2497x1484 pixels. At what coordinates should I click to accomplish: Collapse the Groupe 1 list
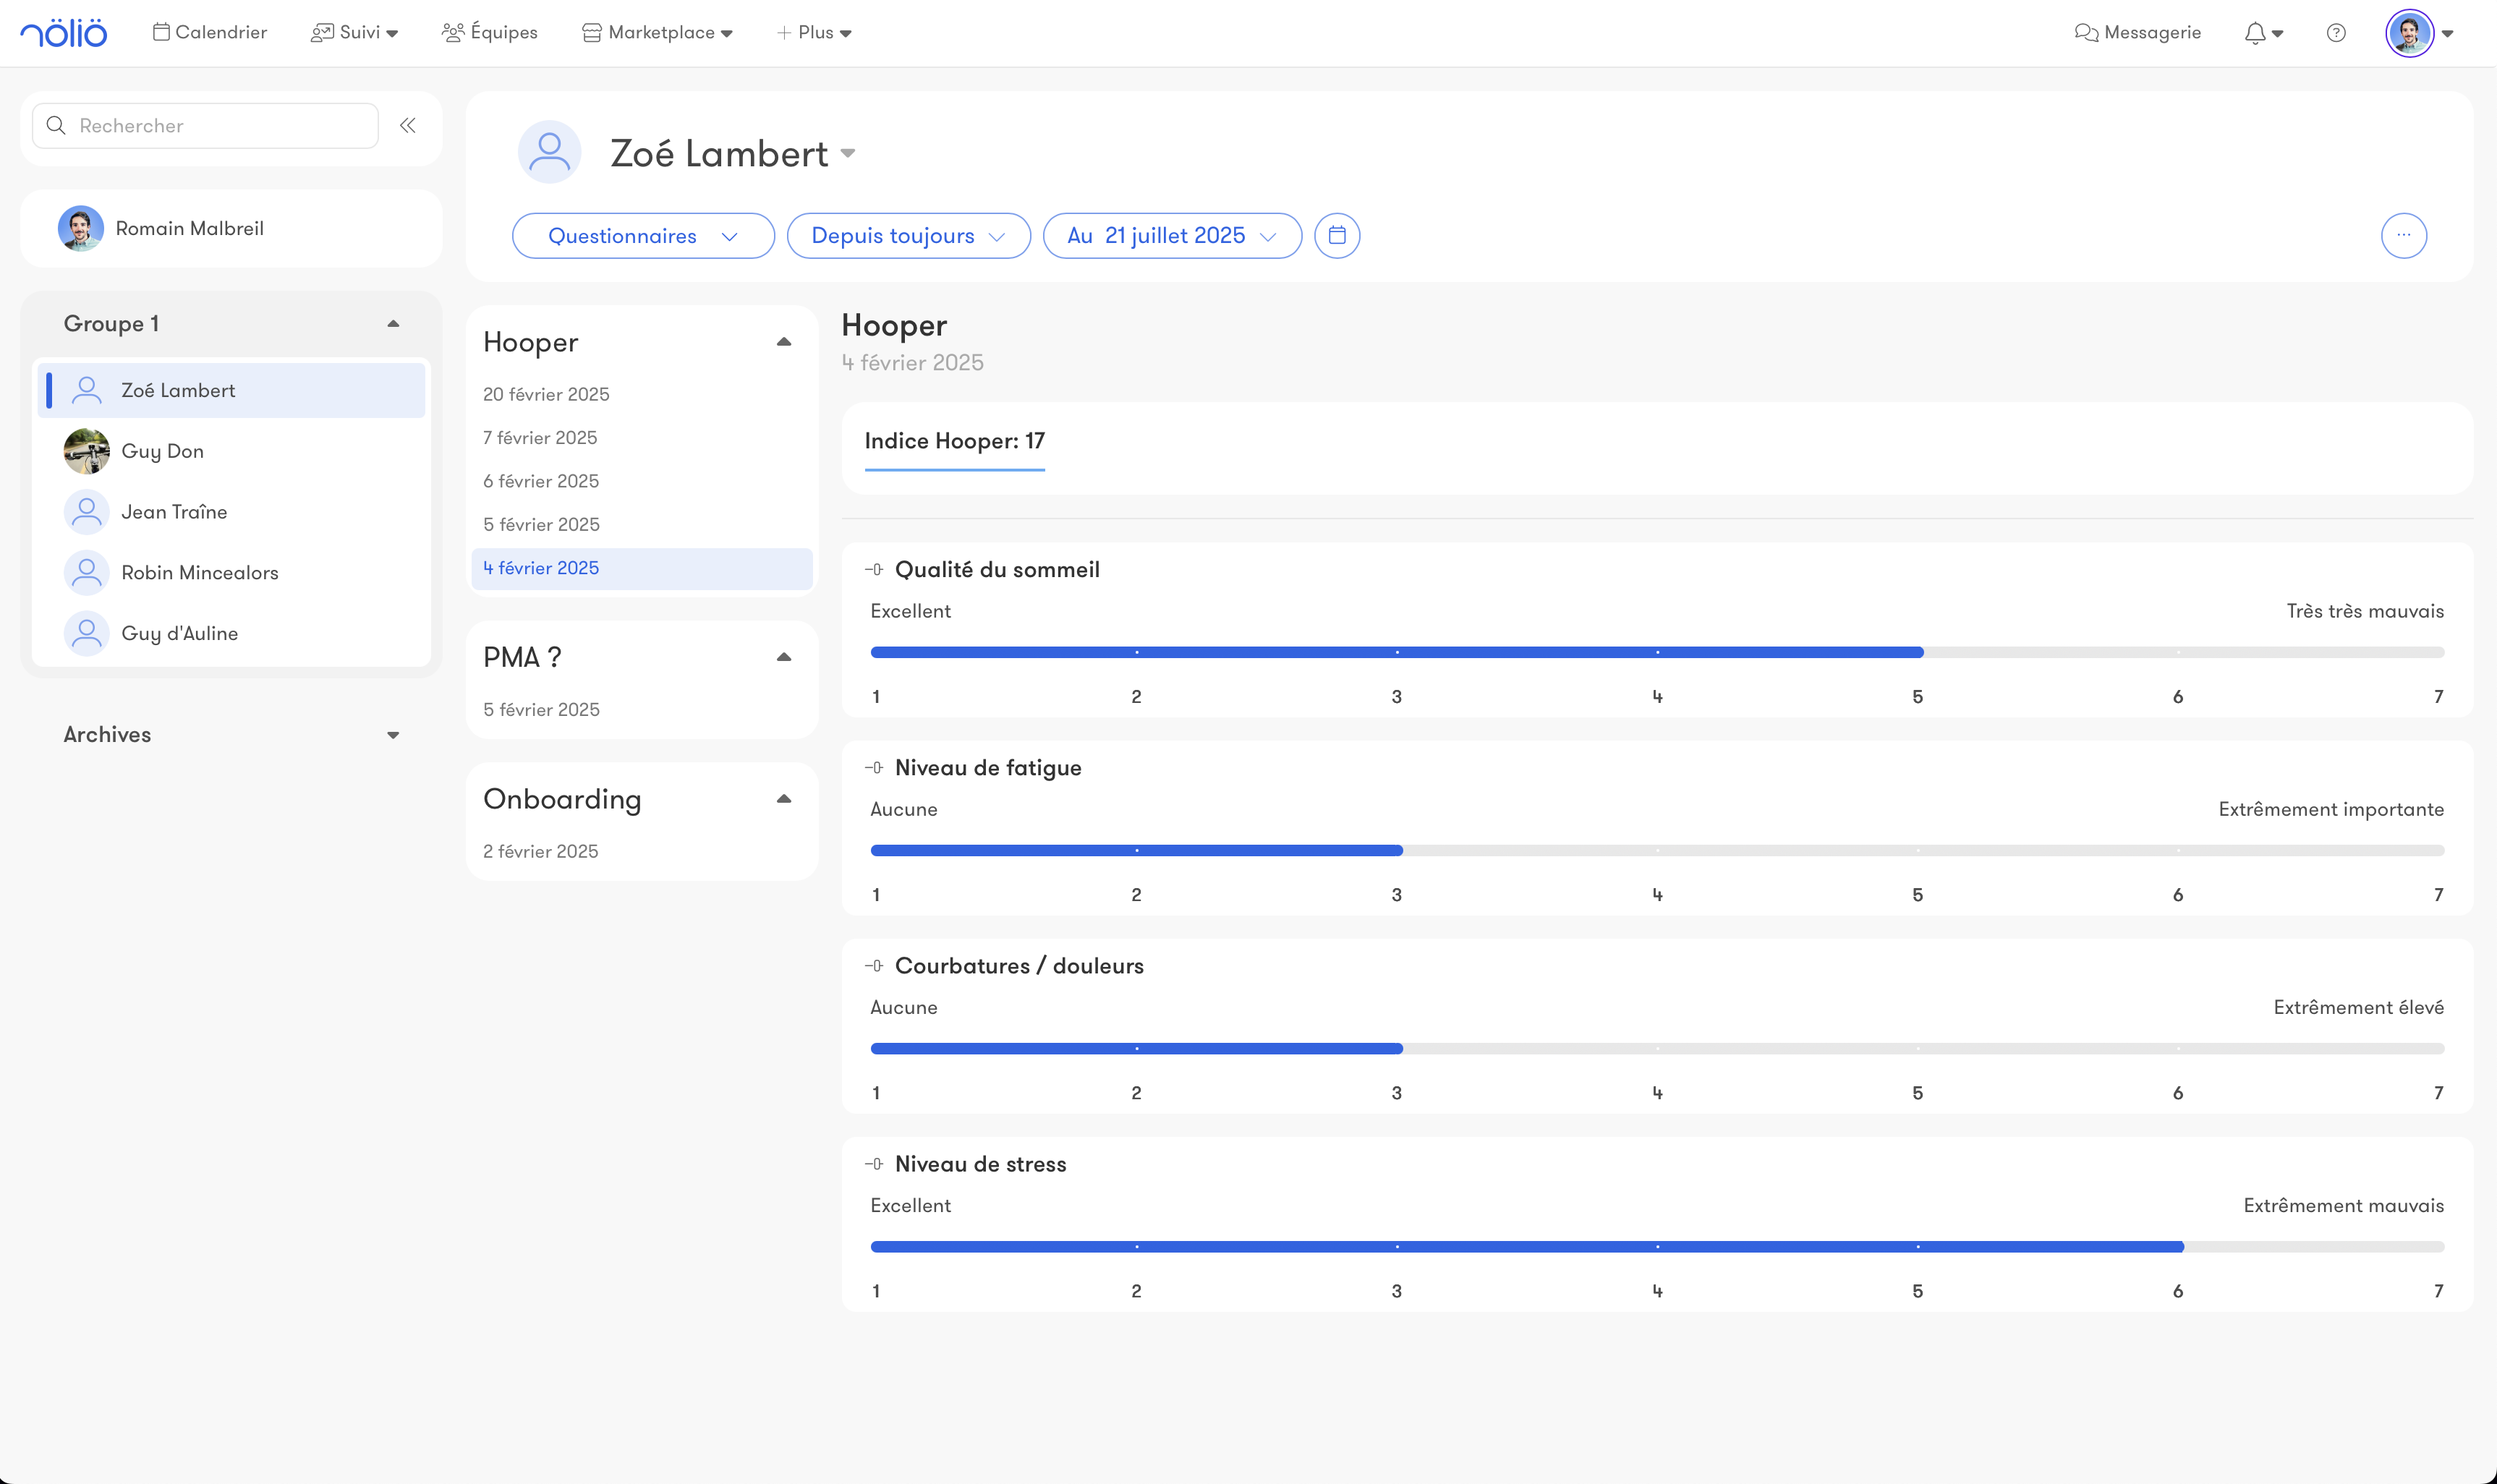[x=393, y=324]
